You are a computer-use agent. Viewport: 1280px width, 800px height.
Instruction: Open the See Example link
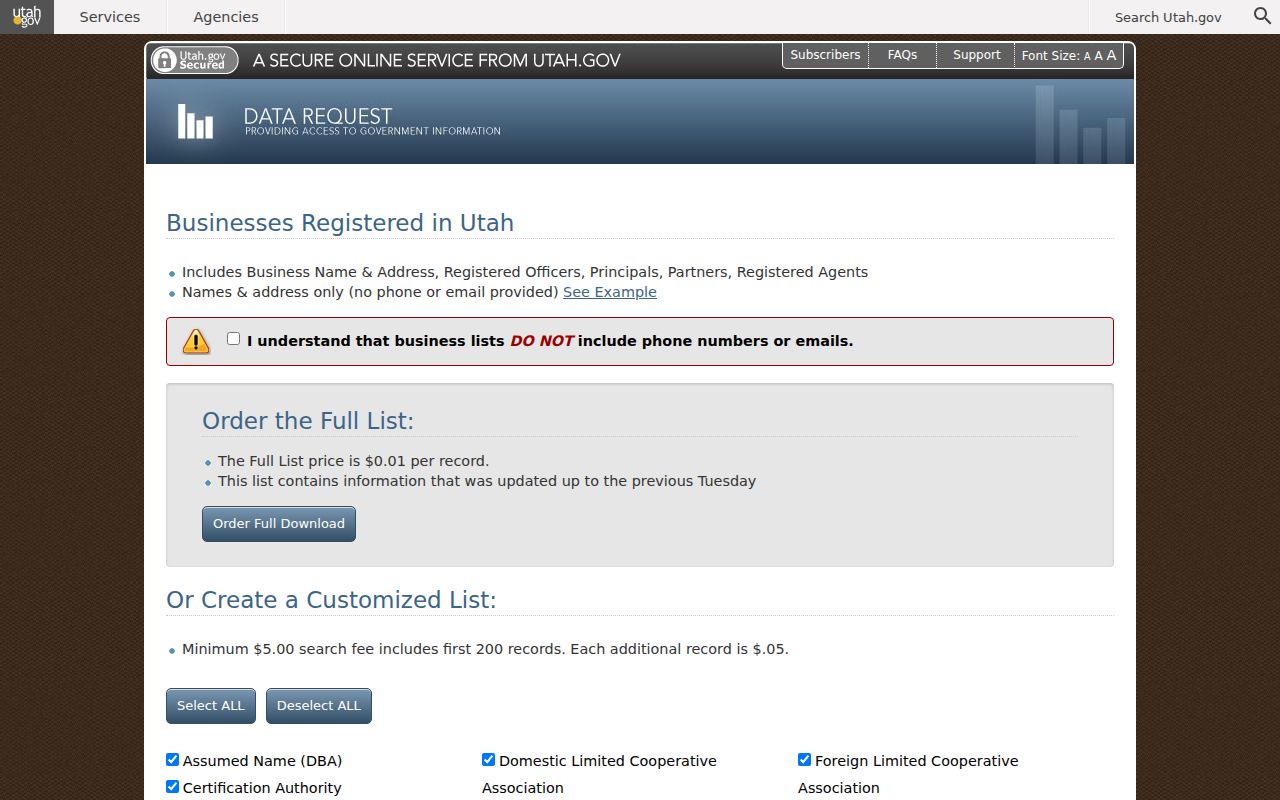(x=610, y=292)
